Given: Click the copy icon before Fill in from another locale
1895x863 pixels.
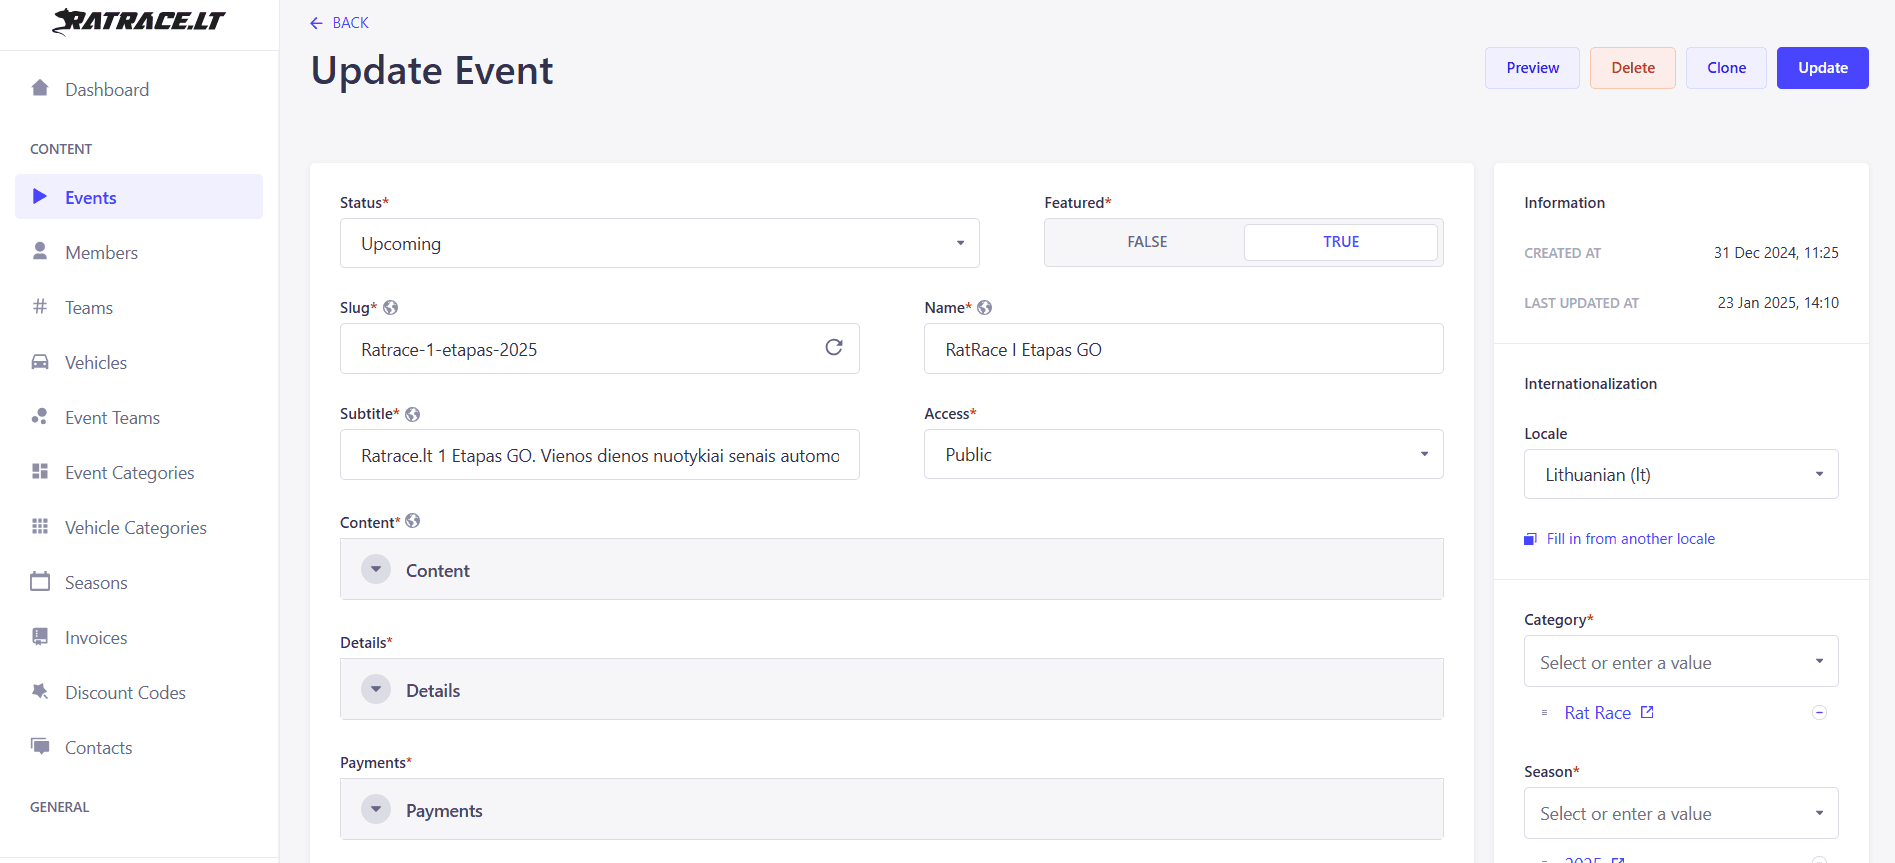Looking at the screenshot, I should tap(1530, 539).
